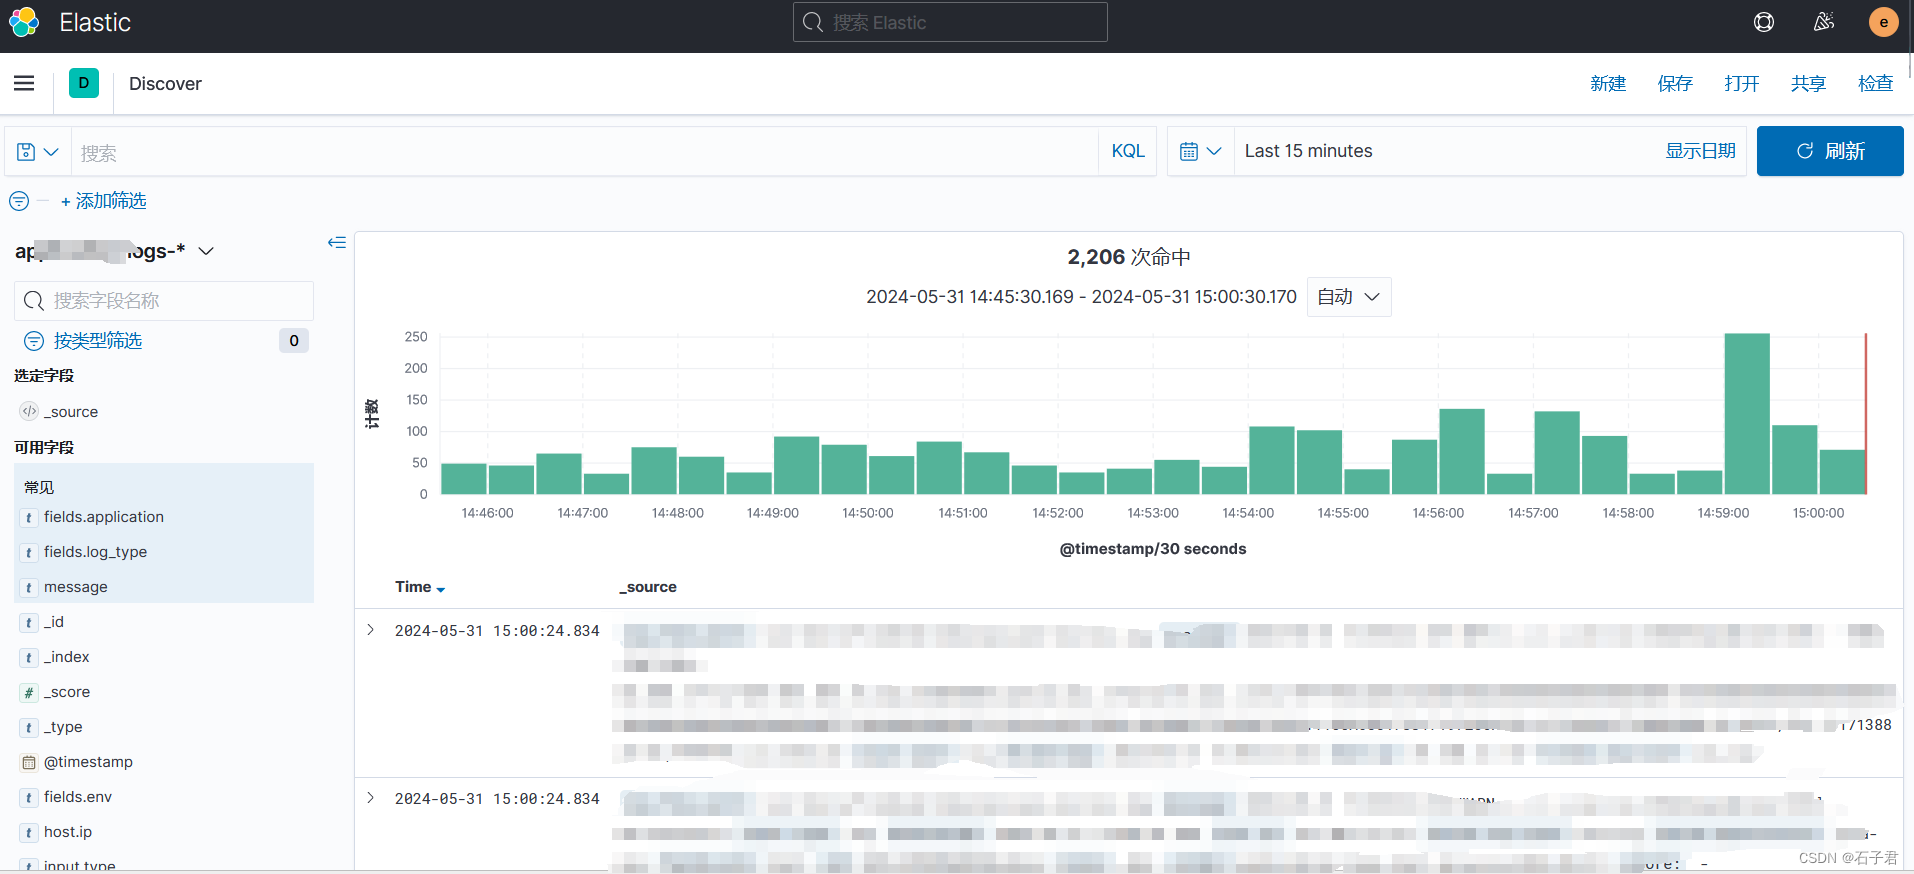Click the host.ip type icon
1914x874 pixels.
coord(29,832)
